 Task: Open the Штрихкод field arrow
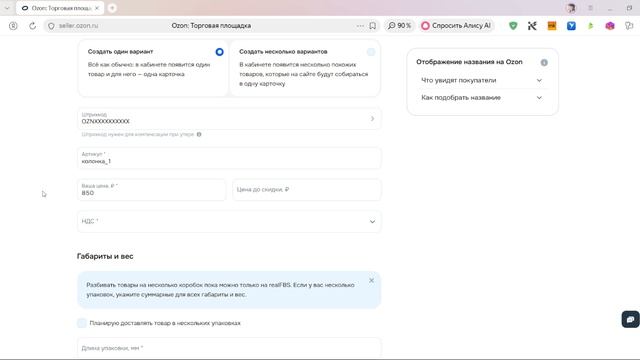pos(372,118)
